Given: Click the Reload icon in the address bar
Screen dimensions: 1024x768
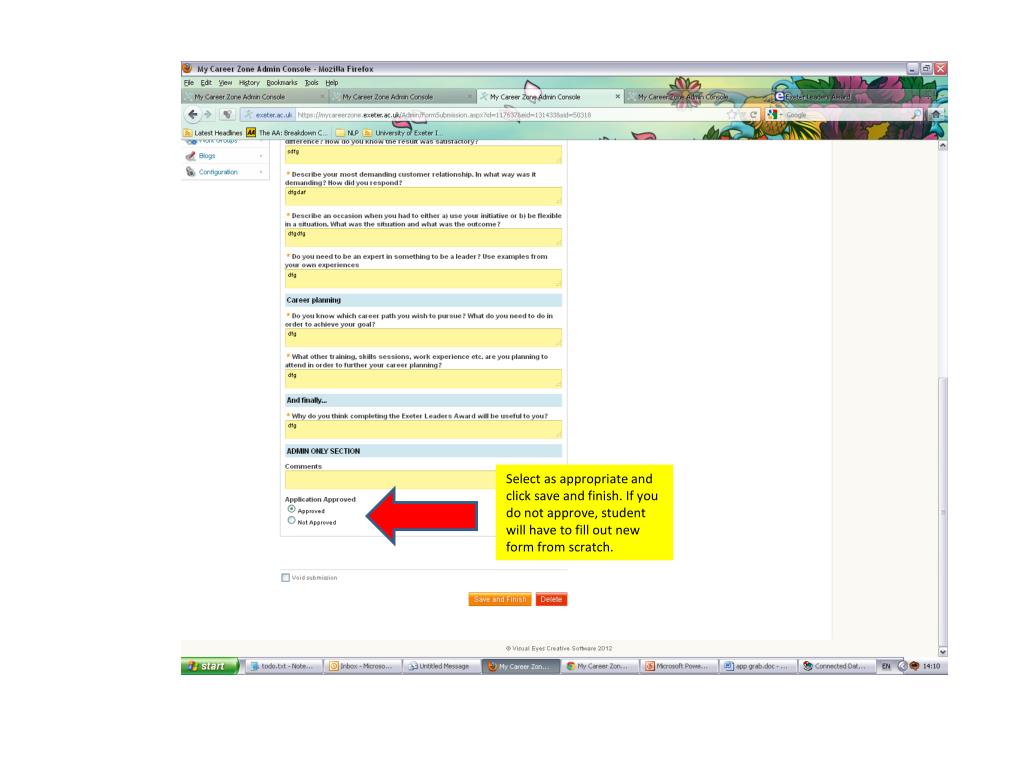Looking at the screenshot, I should point(753,114).
